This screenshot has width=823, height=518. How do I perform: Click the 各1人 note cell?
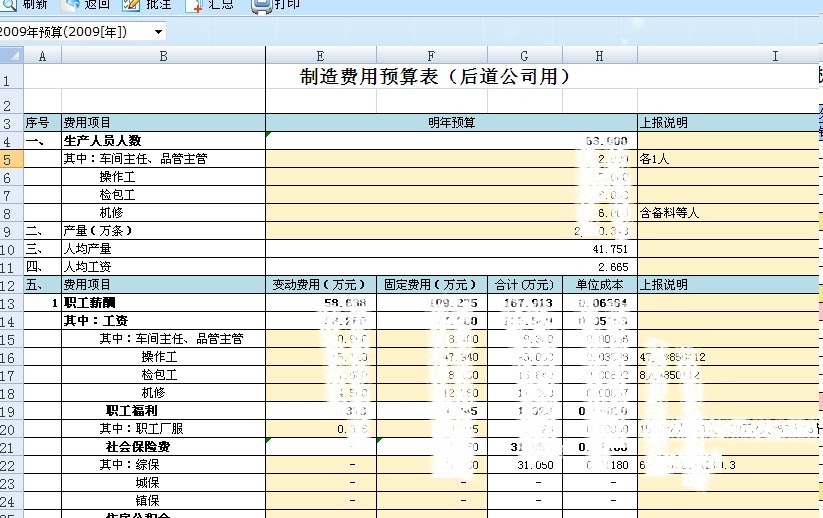tap(730, 158)
